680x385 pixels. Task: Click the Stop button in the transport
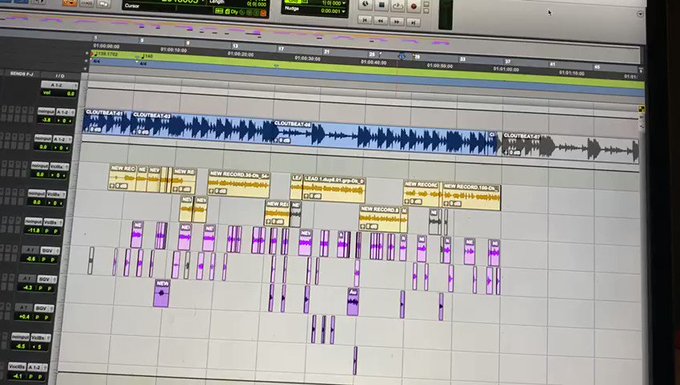click(382, 5)
